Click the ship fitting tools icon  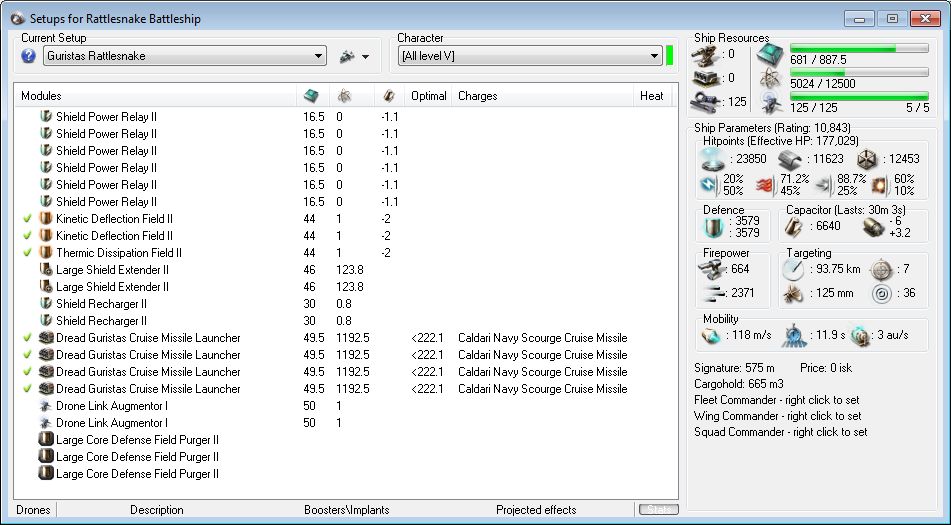click(x=348, y=56)
